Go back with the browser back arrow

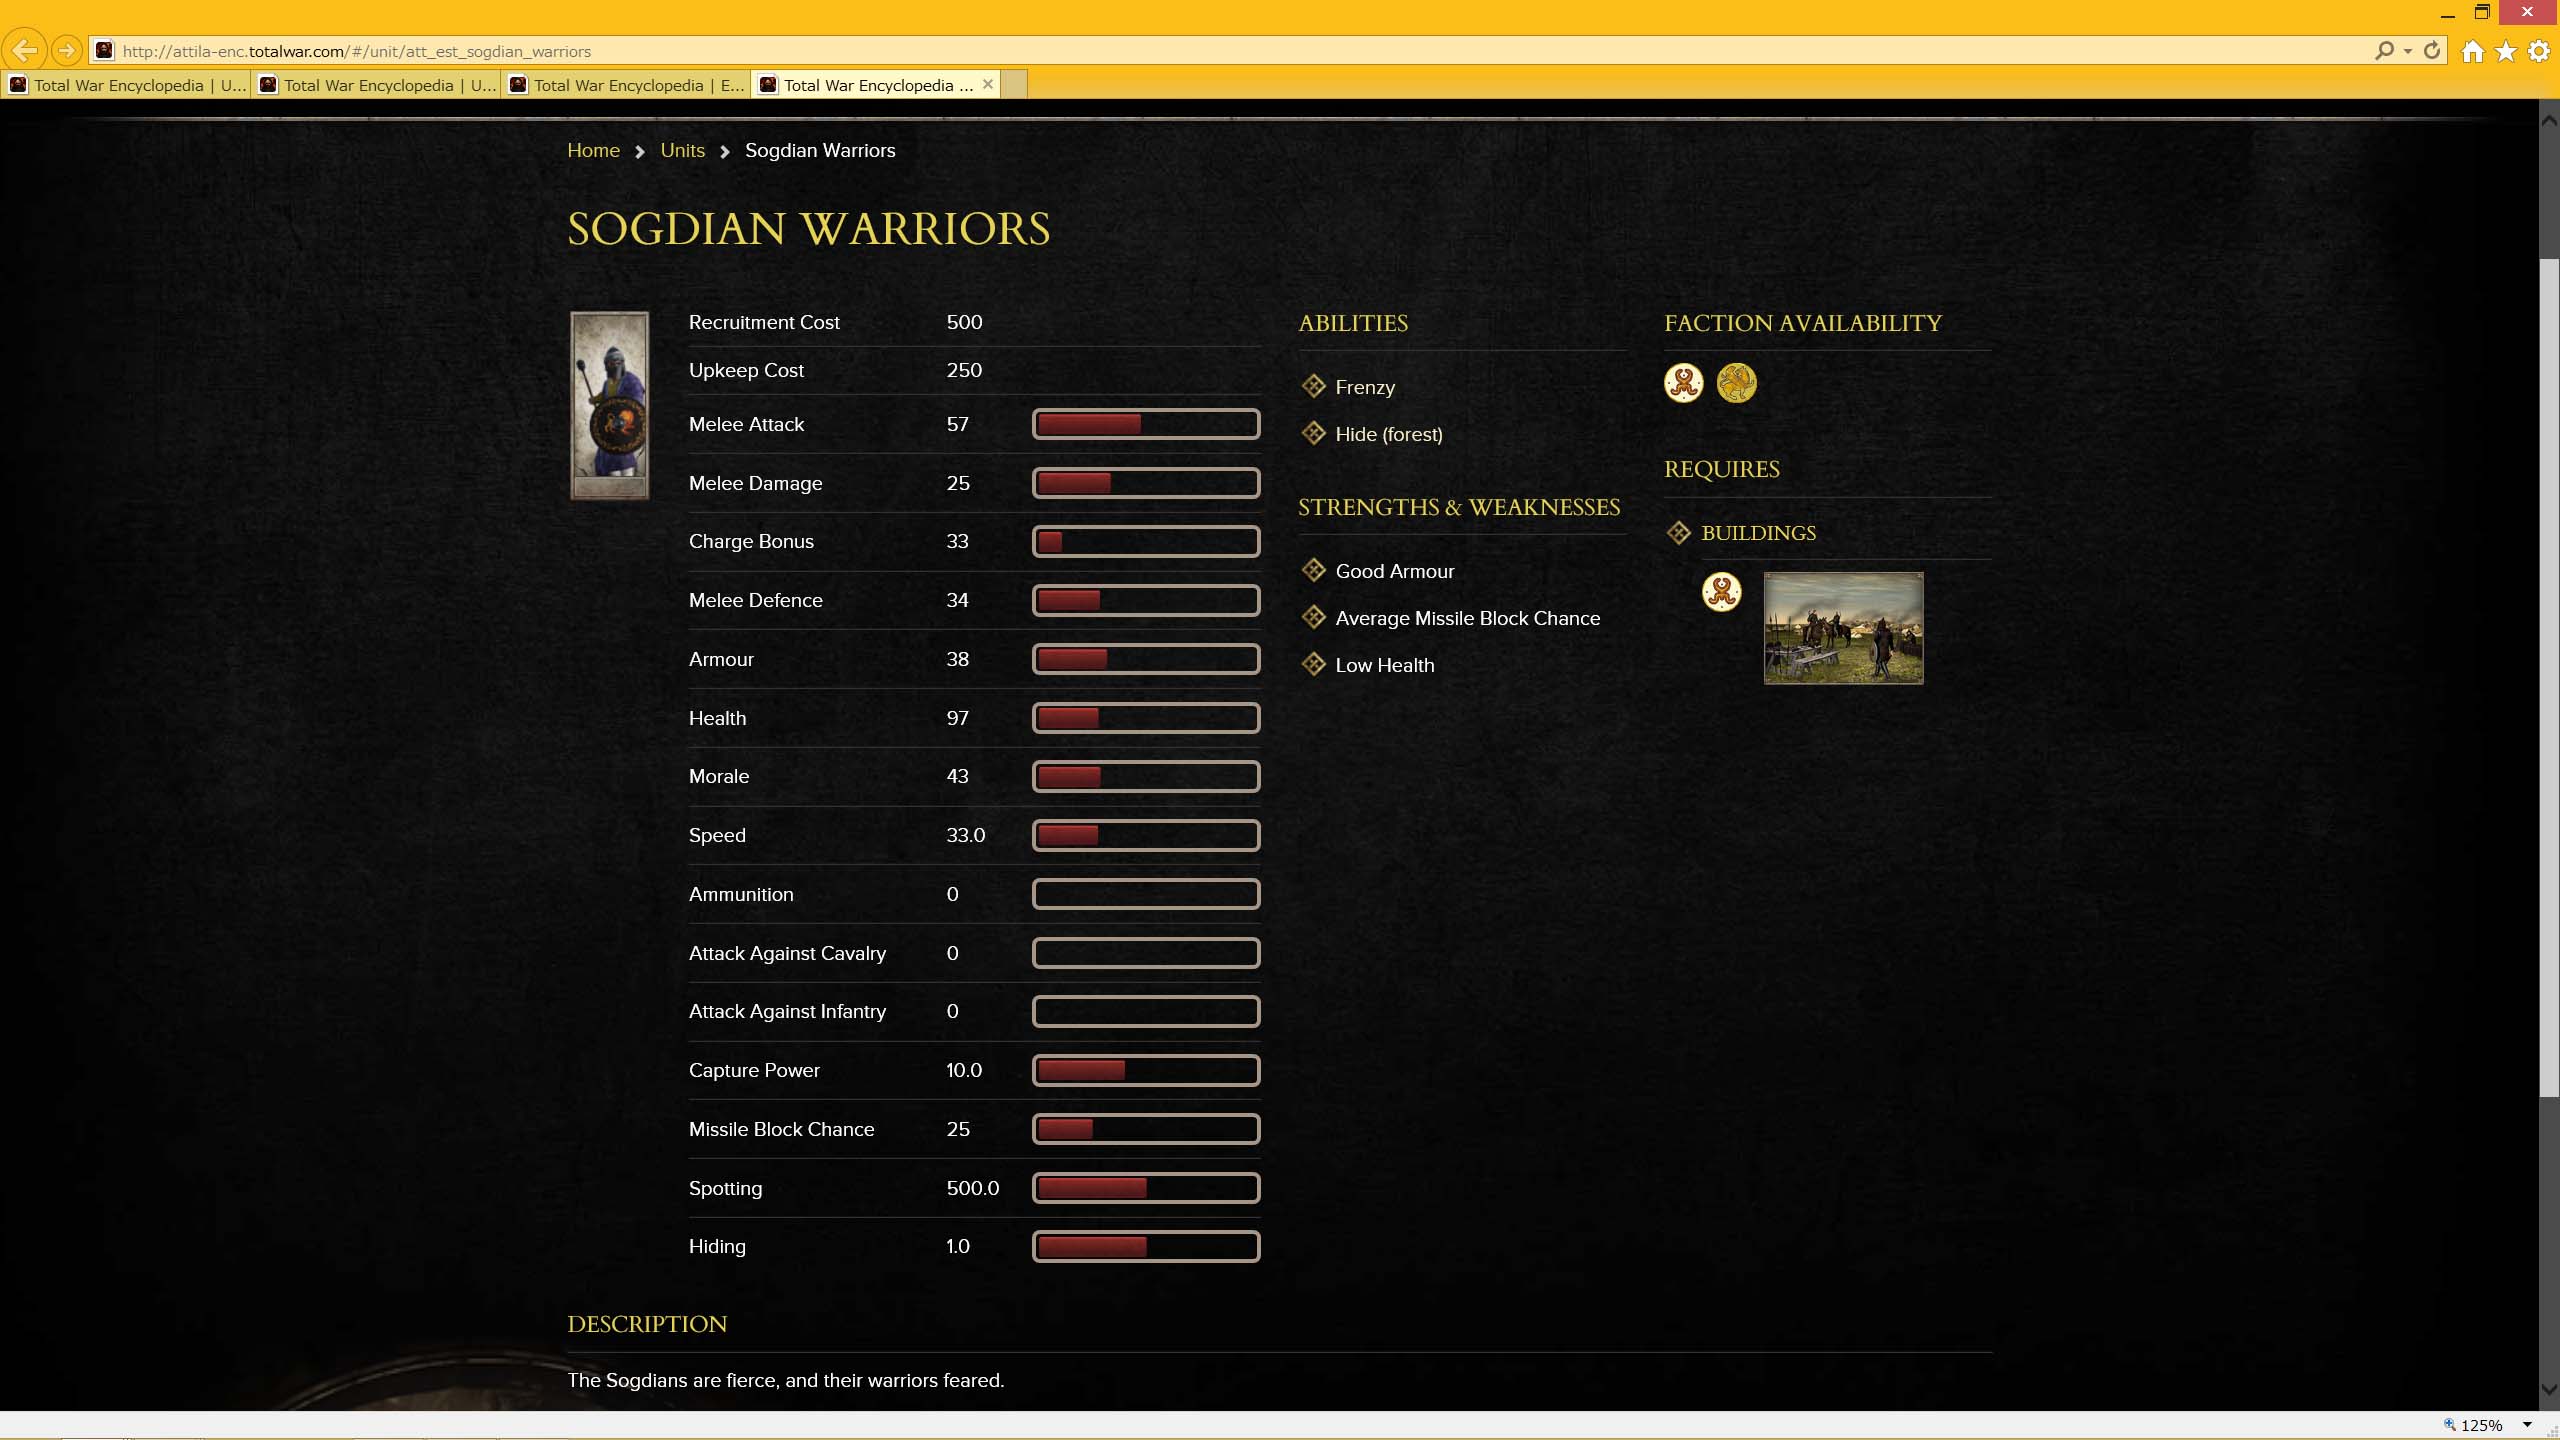point(25,50)
